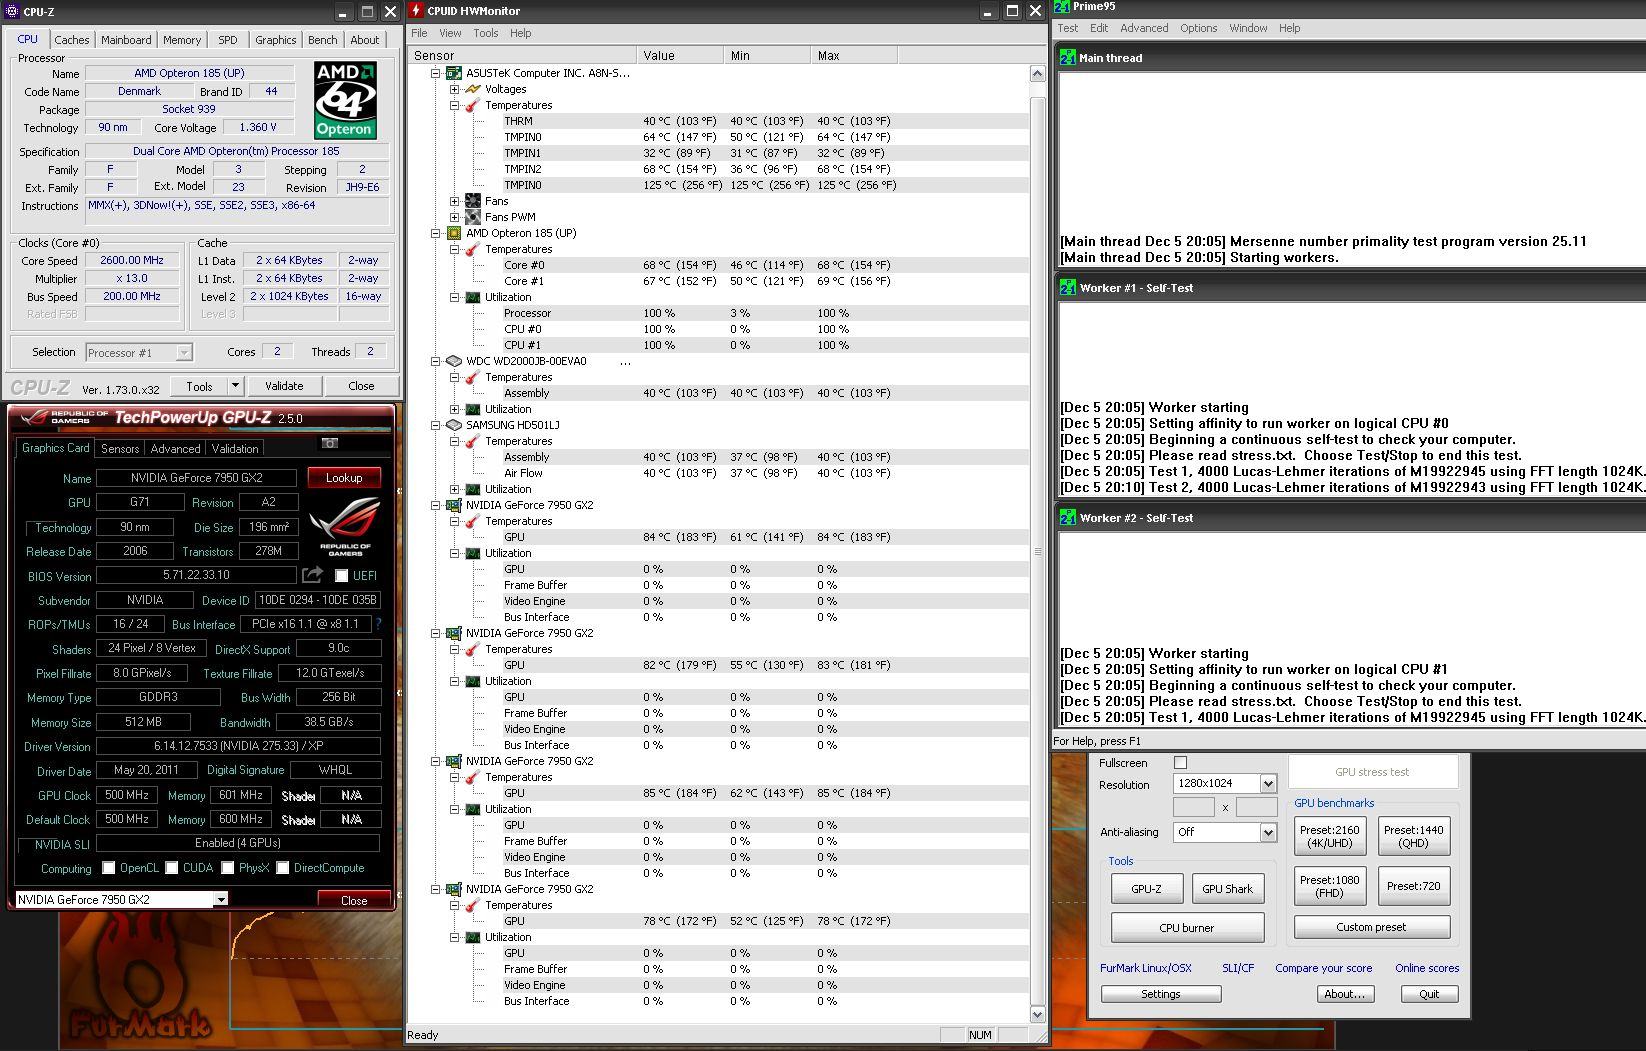Click hard drive icon beside SAMSUNG HD501LJ
The image size is (1646, 1051).
click(453, 425)
